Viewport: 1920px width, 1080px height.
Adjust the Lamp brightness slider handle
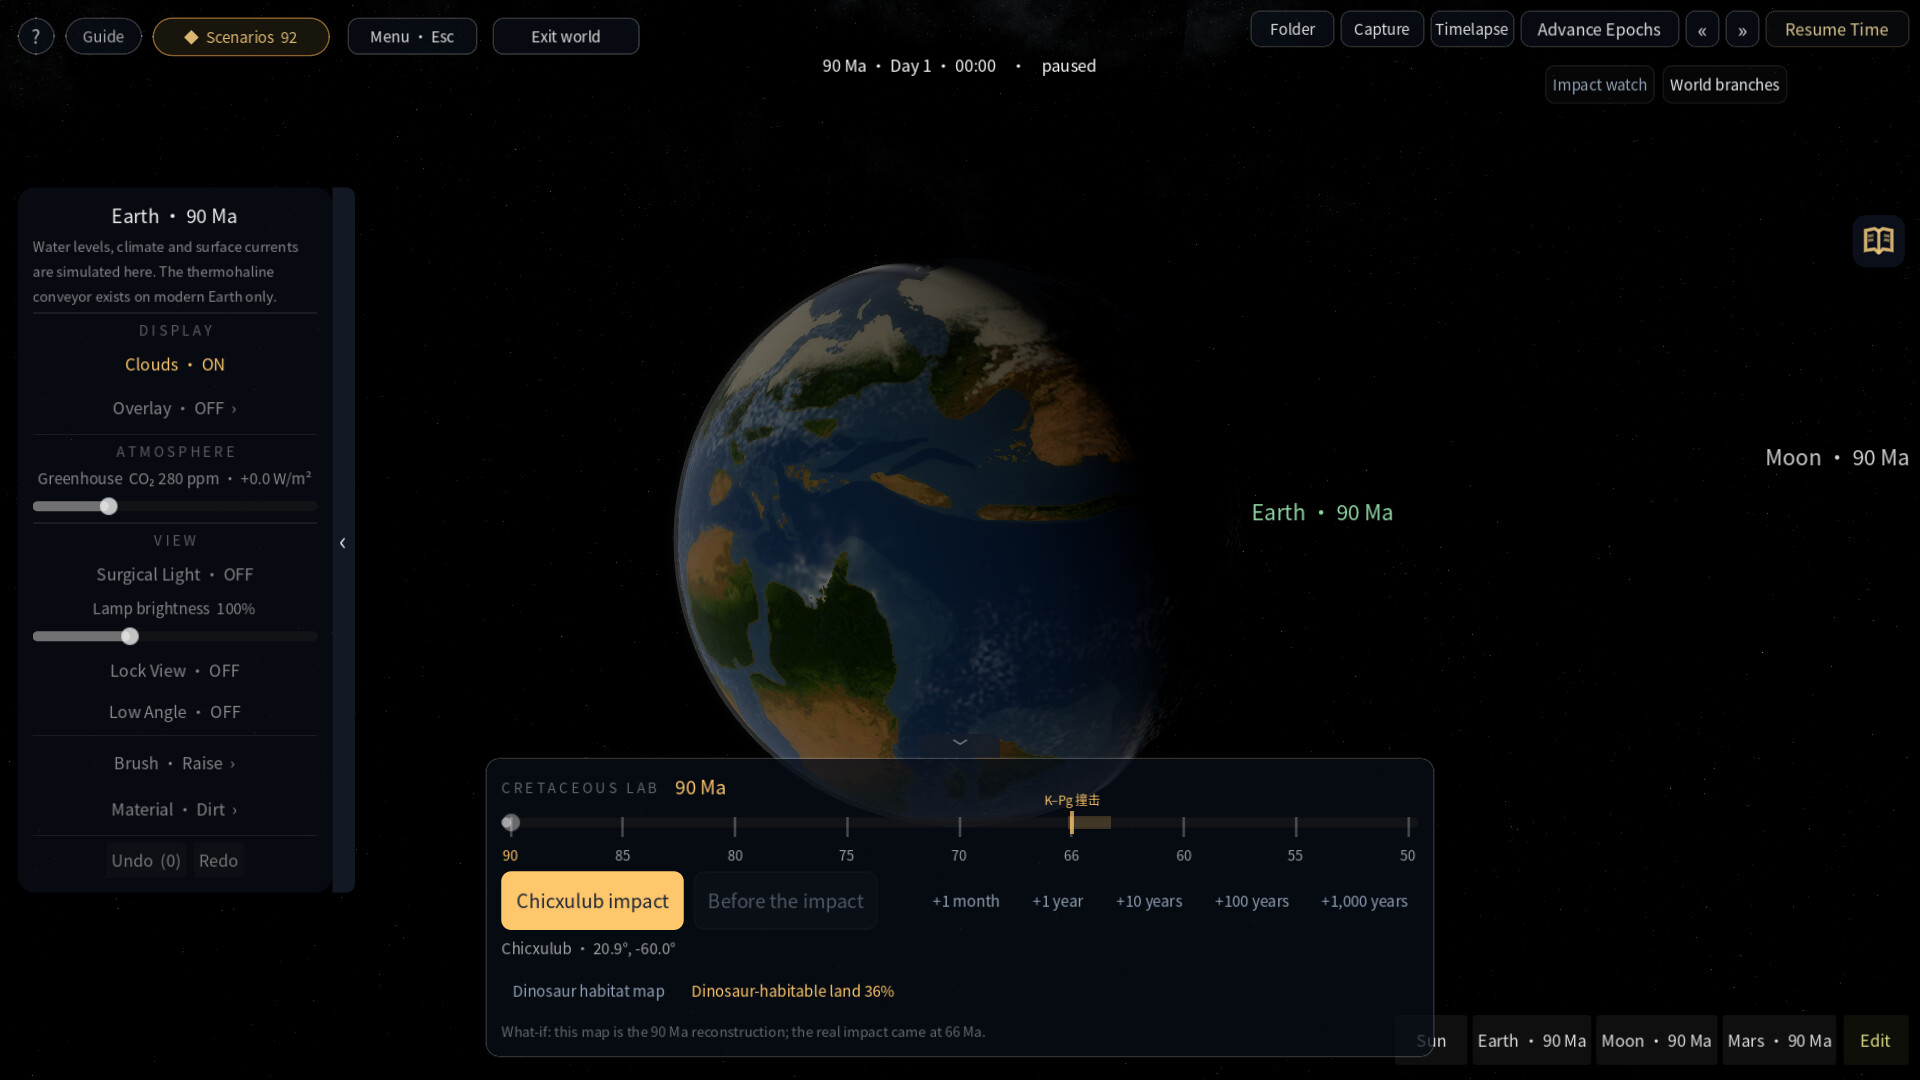coord(130,636)
